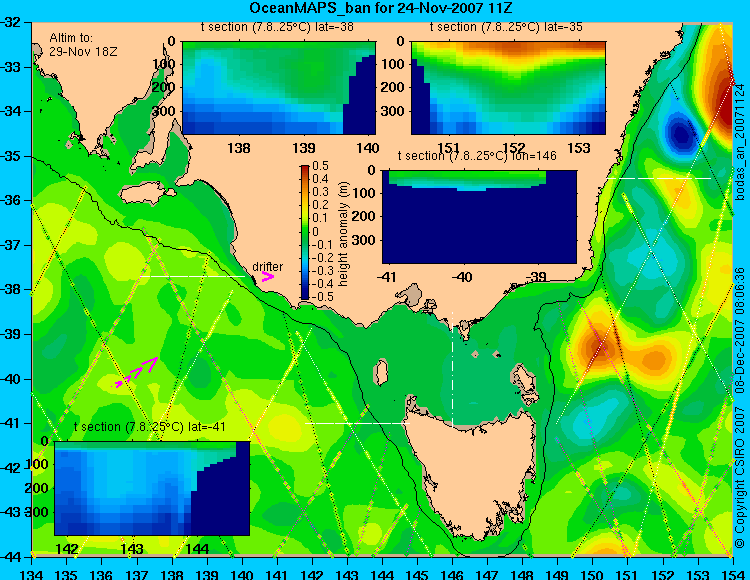The height and width of the screenshot is (580, 750).
Task: Click the magenta drifter arrows near 137E 40S
Action: point(137,371)
